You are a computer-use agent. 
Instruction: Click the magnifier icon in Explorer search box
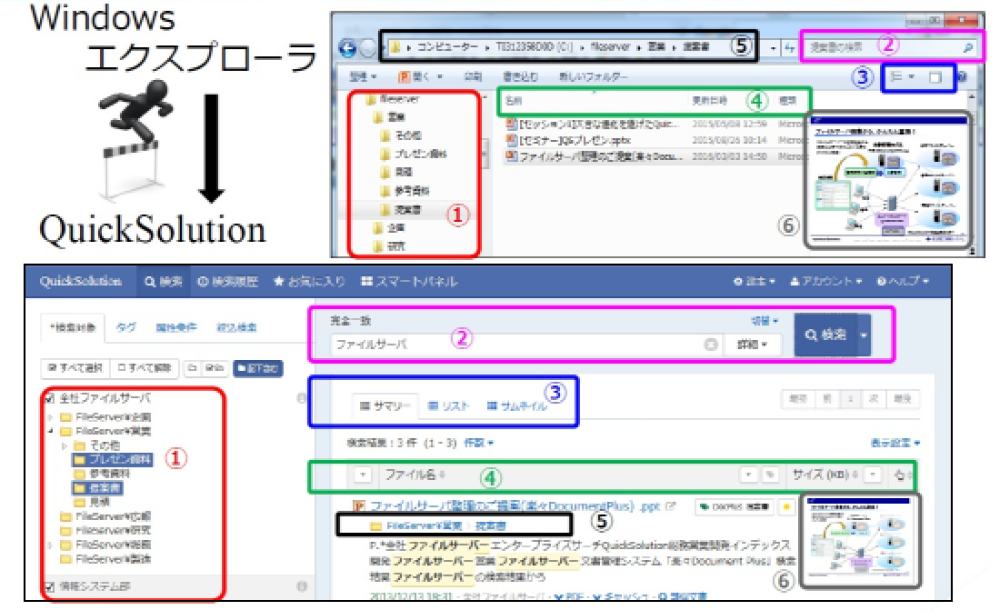click(x=967, y=47)
